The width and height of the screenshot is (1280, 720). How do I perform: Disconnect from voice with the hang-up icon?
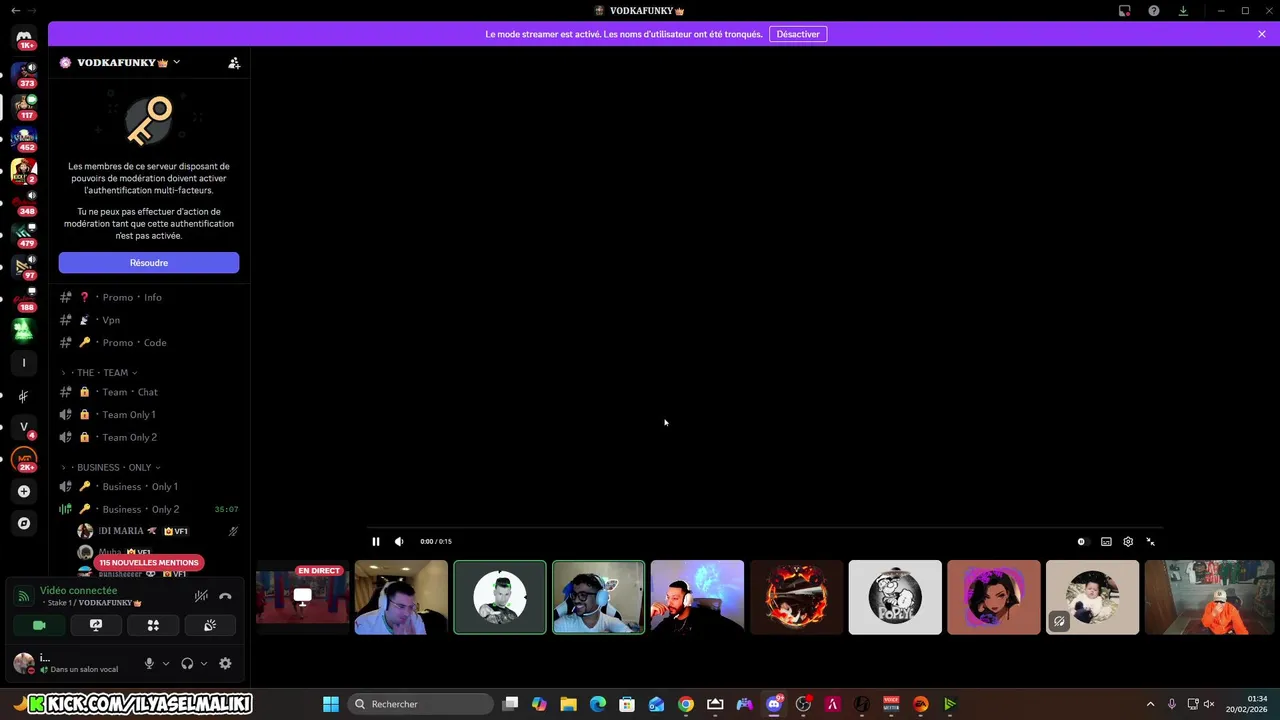[225, 596]
